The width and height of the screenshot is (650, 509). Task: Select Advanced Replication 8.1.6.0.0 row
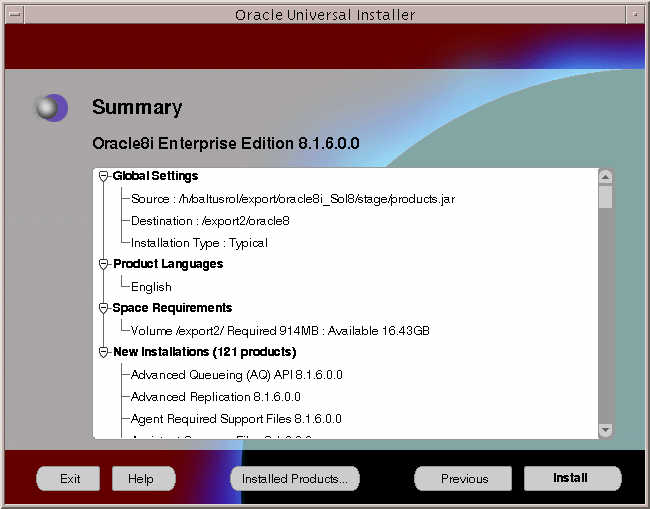tap(215, 397)
